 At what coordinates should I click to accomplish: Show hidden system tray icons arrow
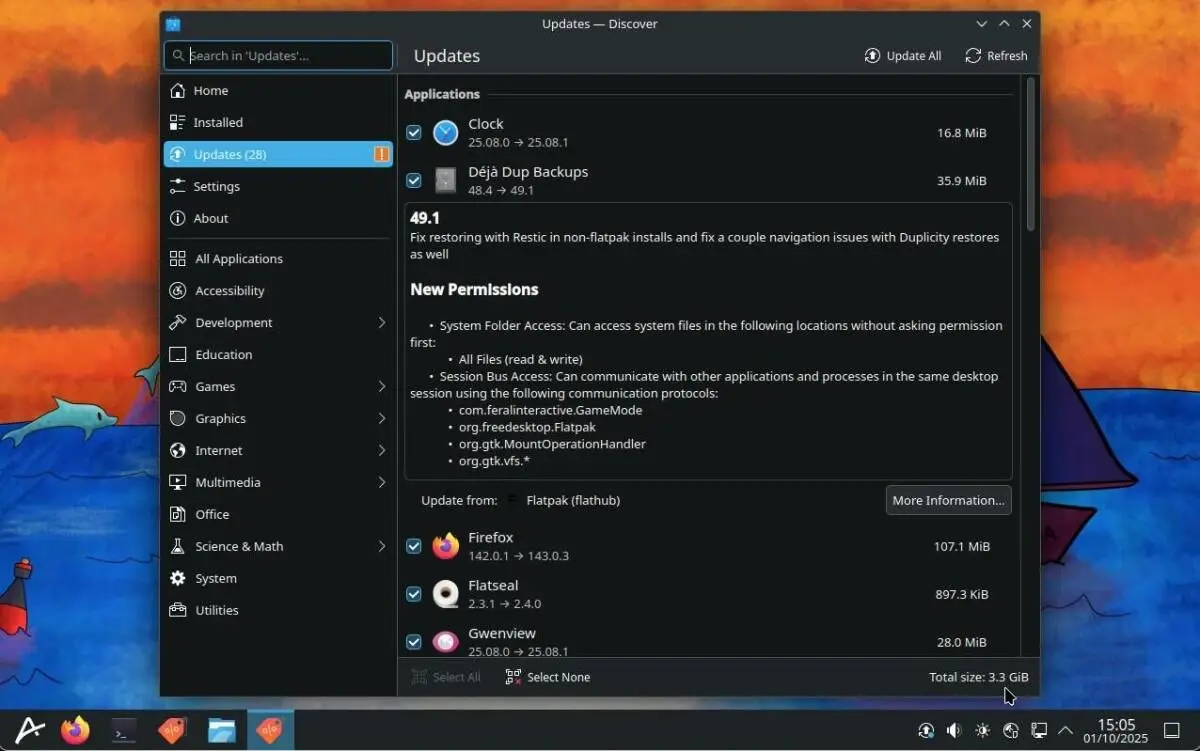click(x=1066, y=731)
